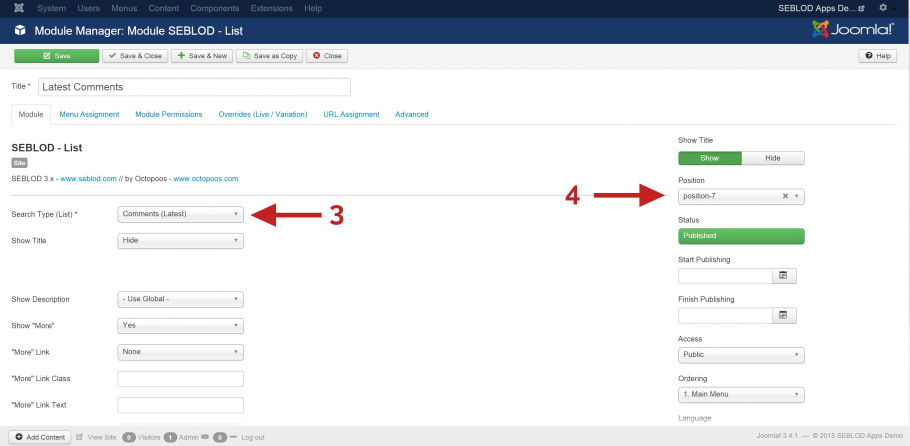Click the module cube icon in header
The image size is (910, 446).
coord(20,30)
